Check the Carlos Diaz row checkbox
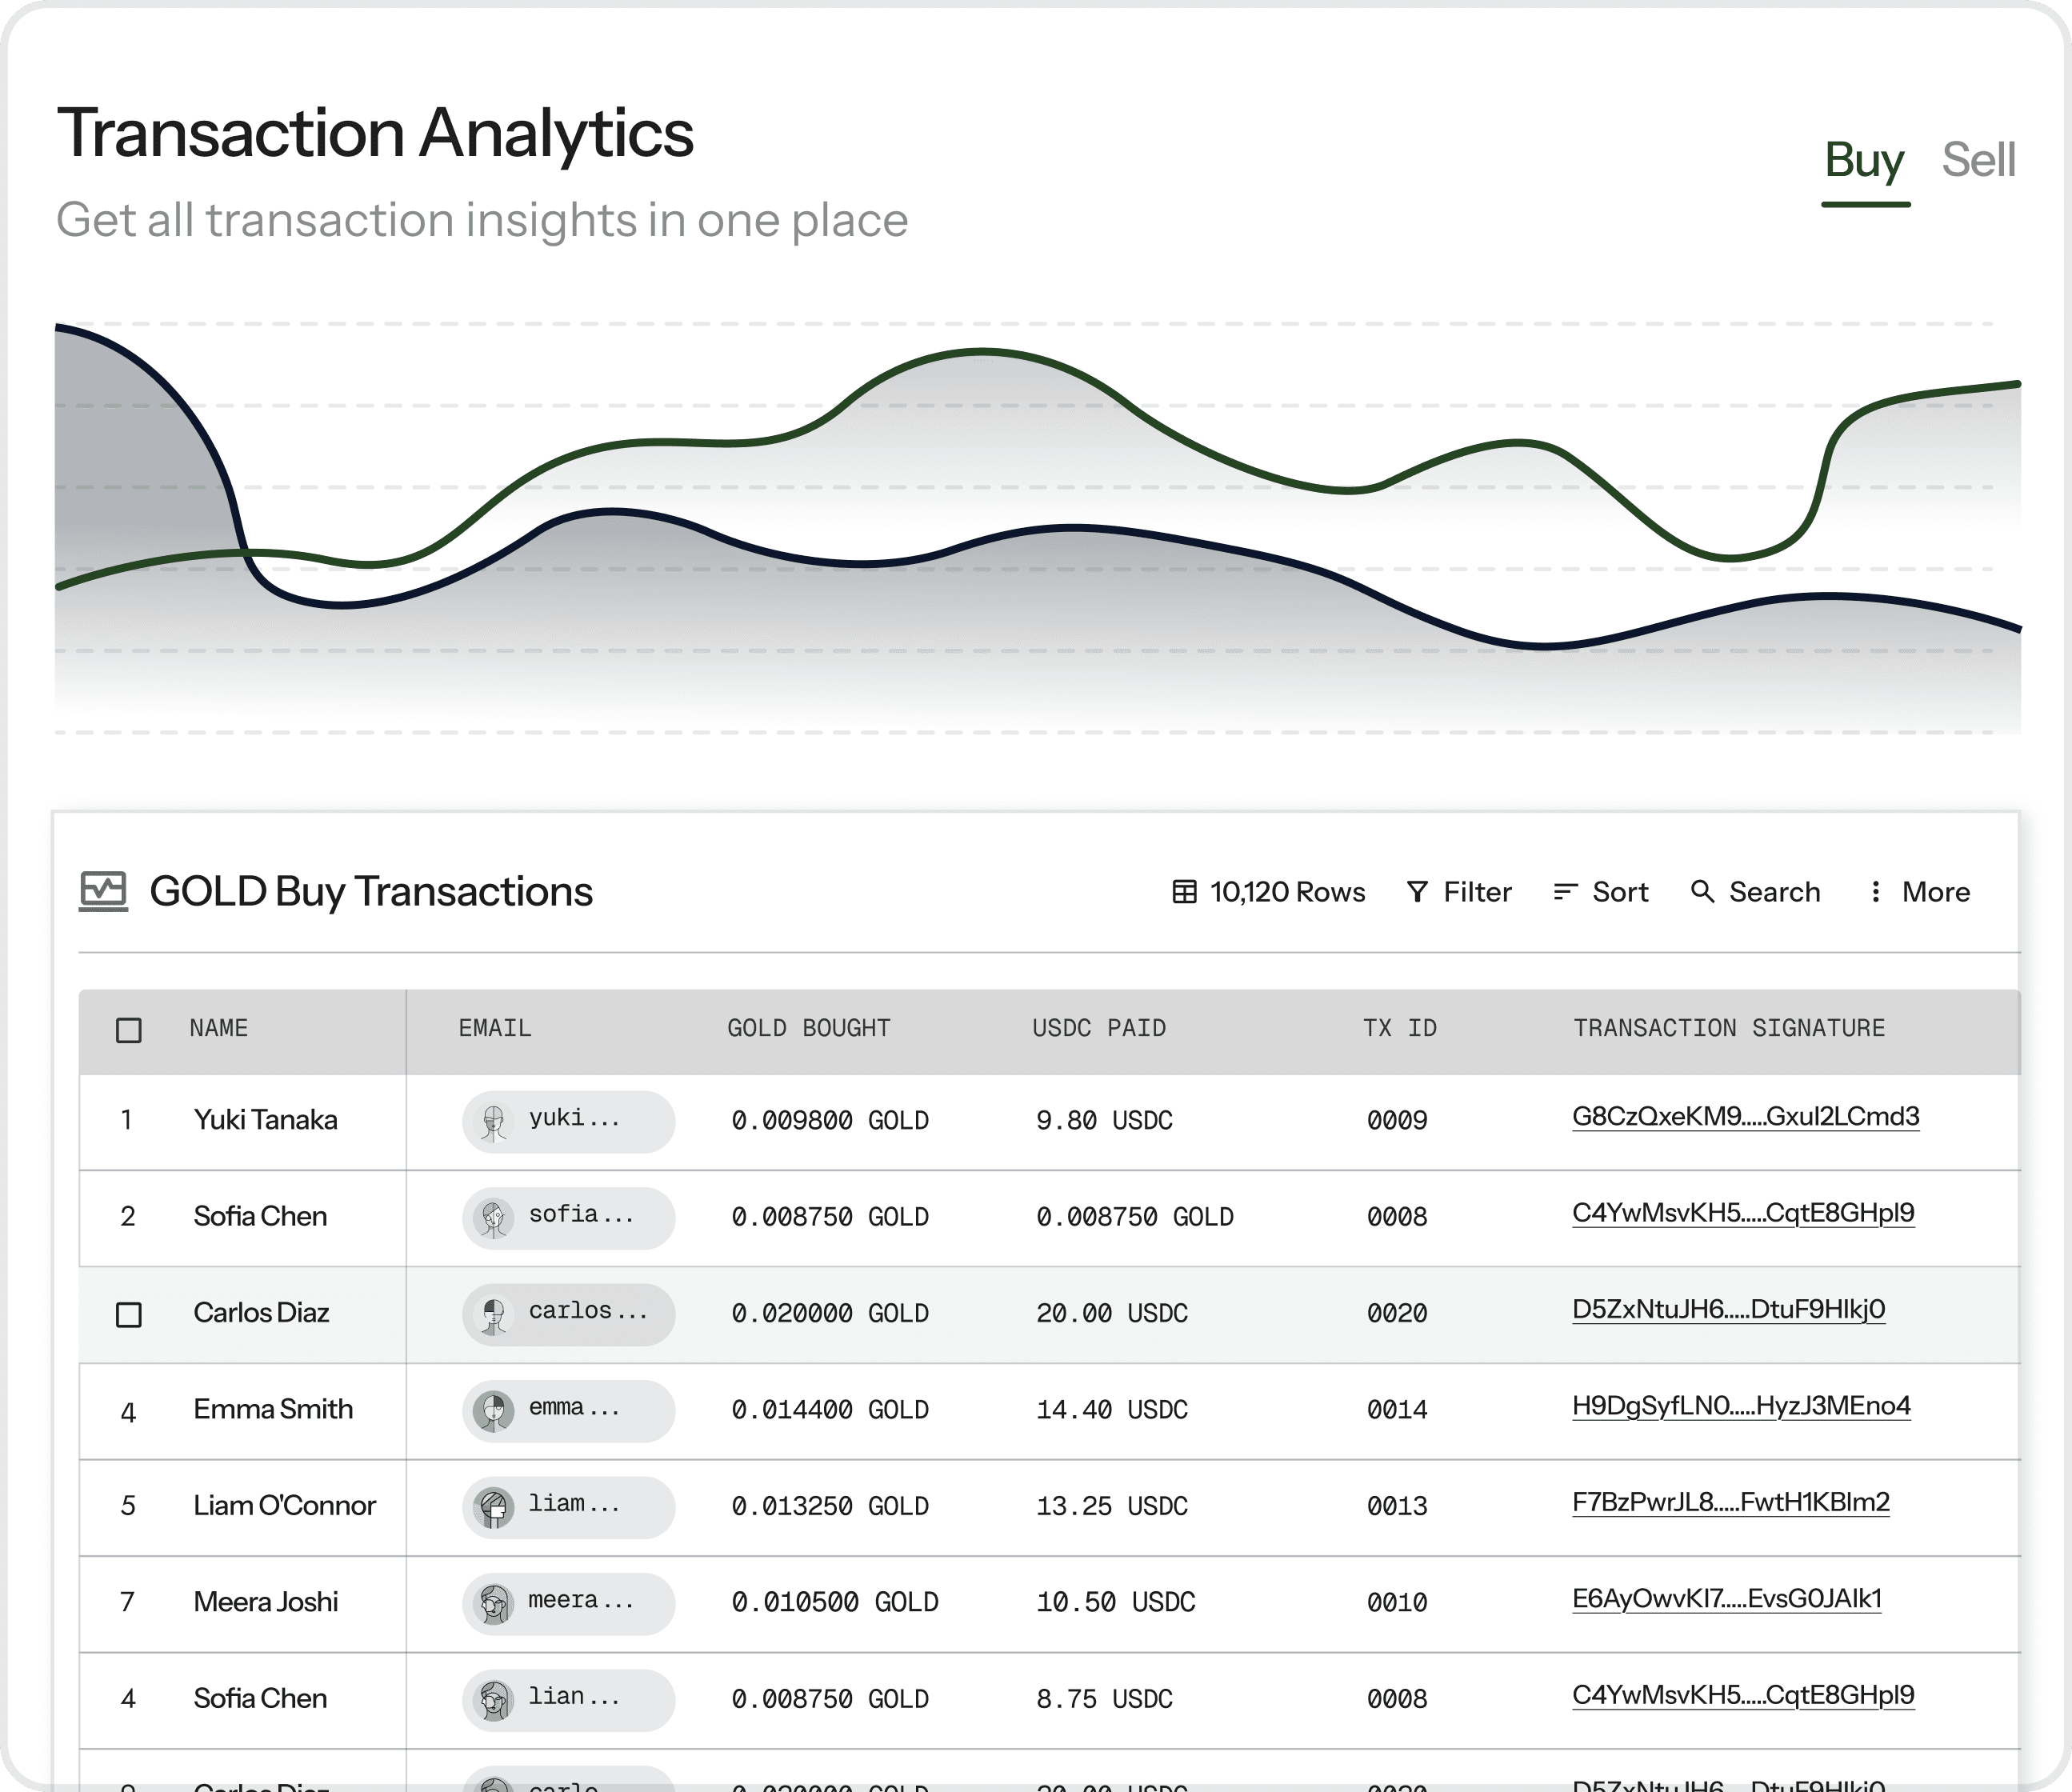Image resolution: width=2072 pixels, height=1792 pixels. click(x=129, y=1314)
